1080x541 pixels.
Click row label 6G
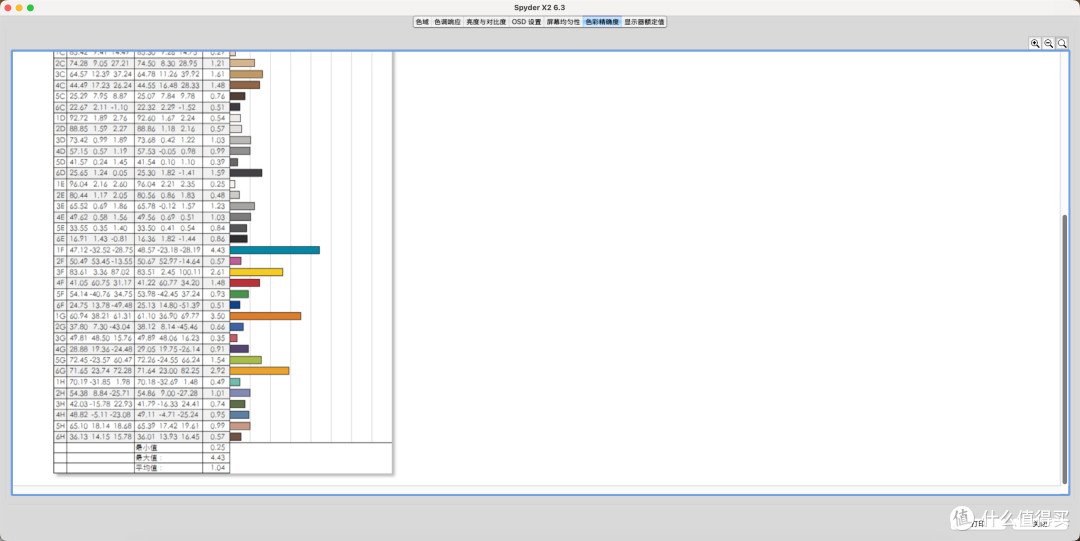click(60, 371)
